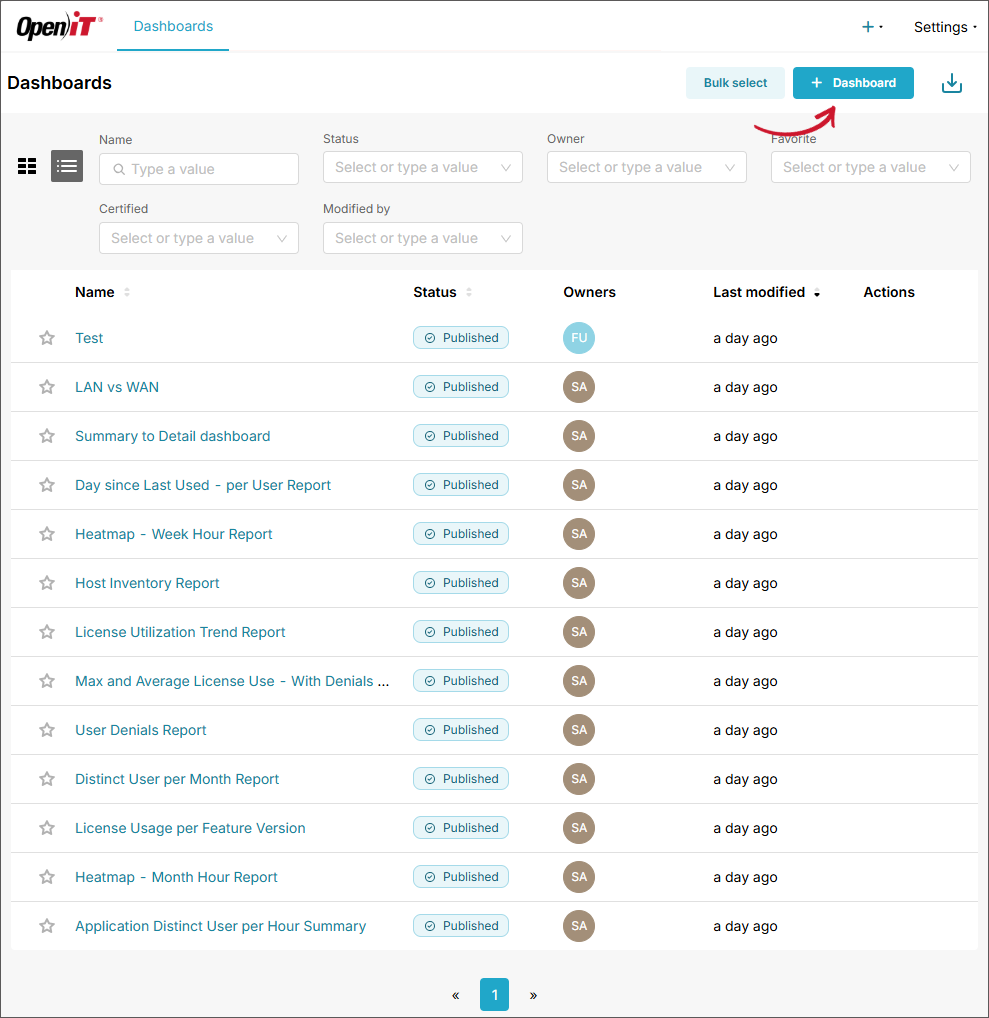Select page 1 in pagination

tap(494, 995)
